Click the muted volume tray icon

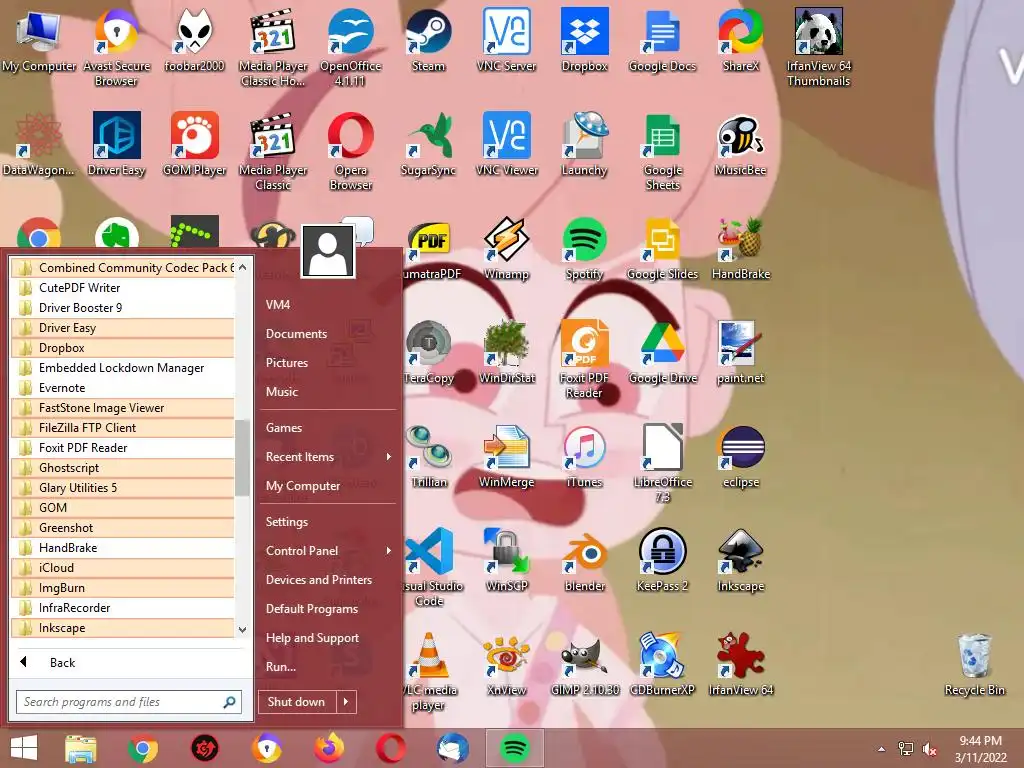[x=930, y=749]
